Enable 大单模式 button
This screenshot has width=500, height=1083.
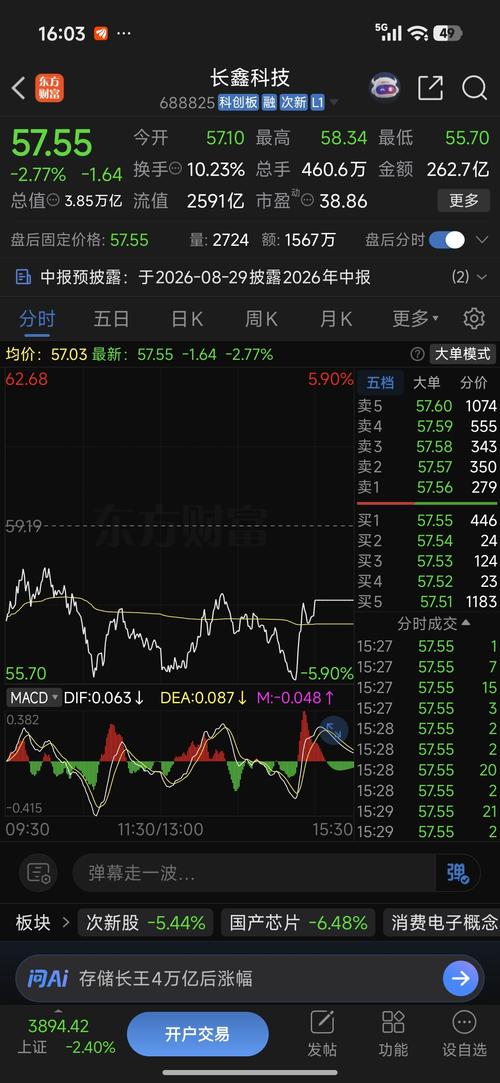pos(463,354)
